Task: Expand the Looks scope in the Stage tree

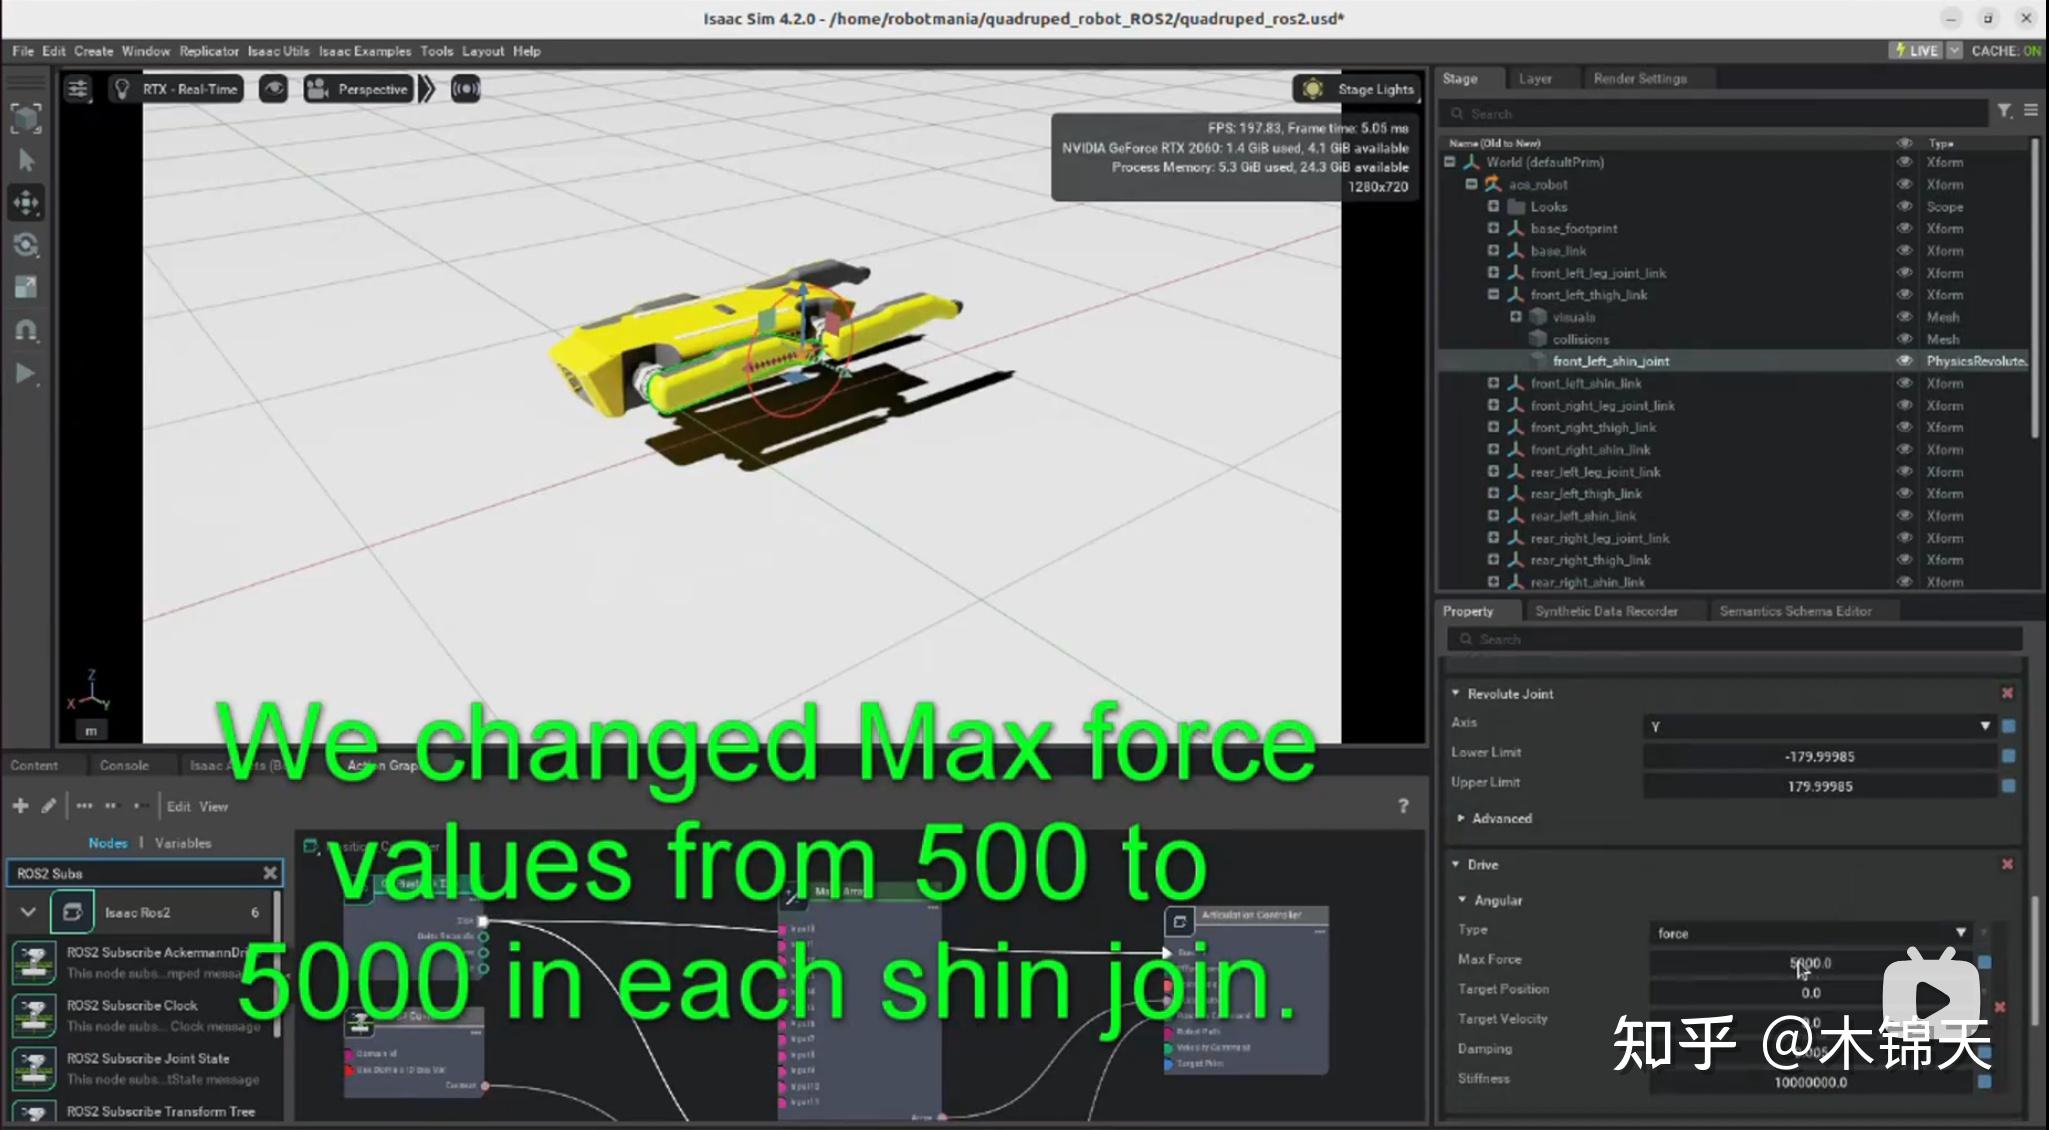Action: [1493, 206]
